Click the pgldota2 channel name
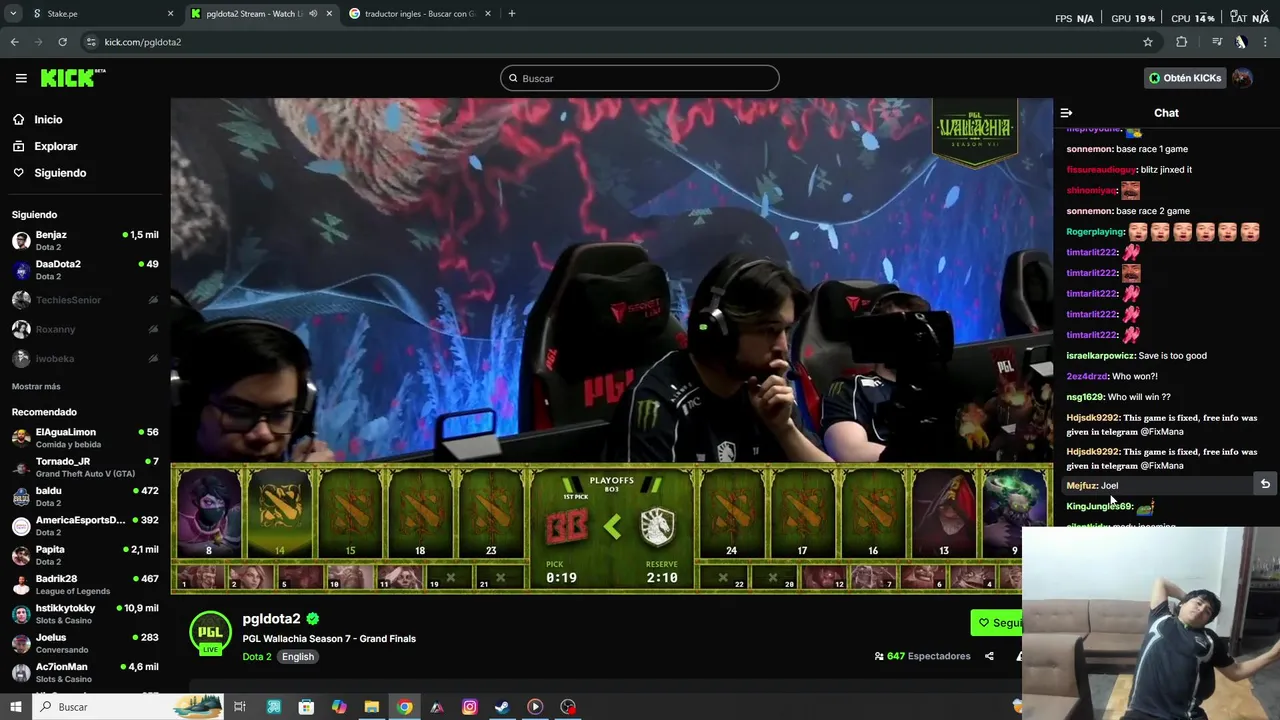This screenshot has height=720, width=1280. [x=271, y=619]
